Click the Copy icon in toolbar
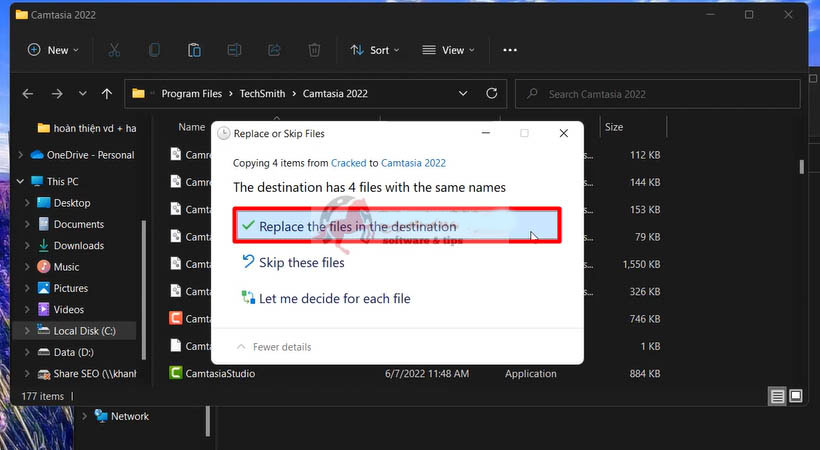This screenshot has width=820, height=450. click(x=154, y=50)
